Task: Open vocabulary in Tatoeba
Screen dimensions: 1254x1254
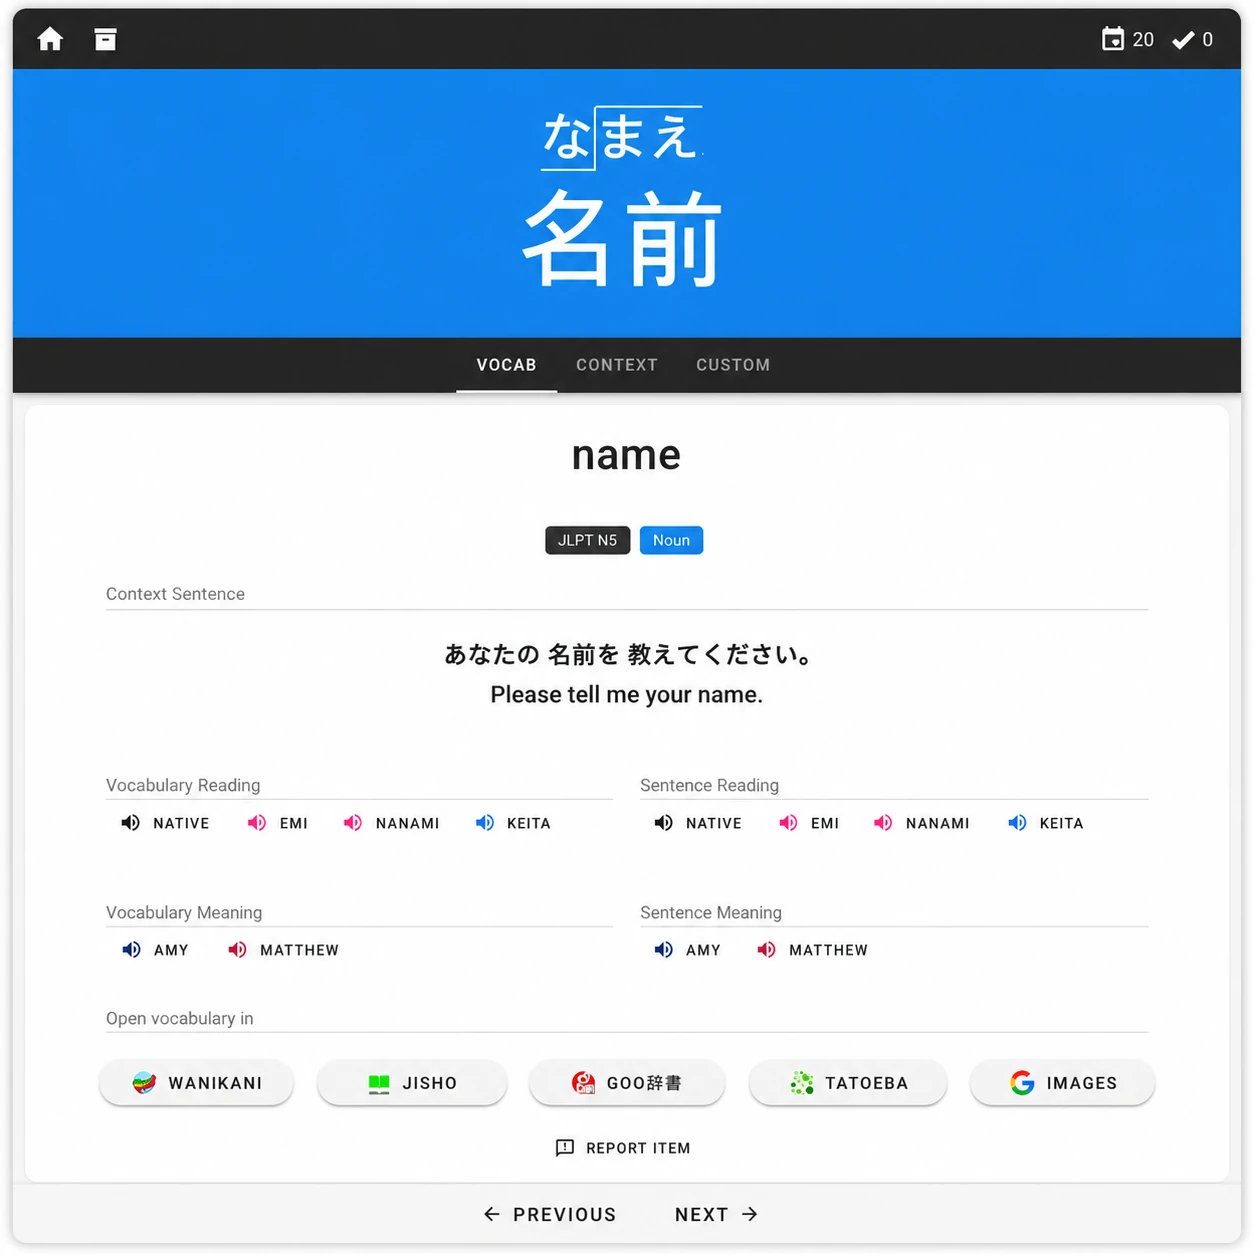Action: click(x=848, y=1083)
